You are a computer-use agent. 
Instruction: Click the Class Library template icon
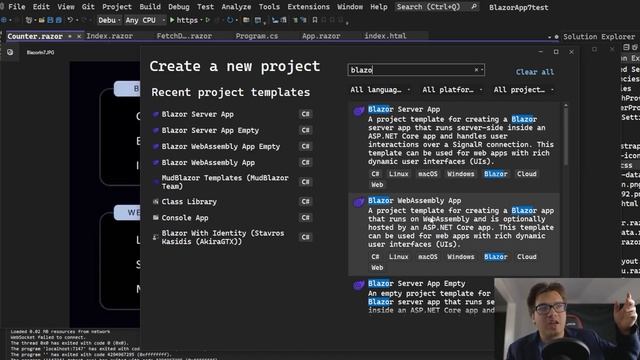click(x=156, y=202)
